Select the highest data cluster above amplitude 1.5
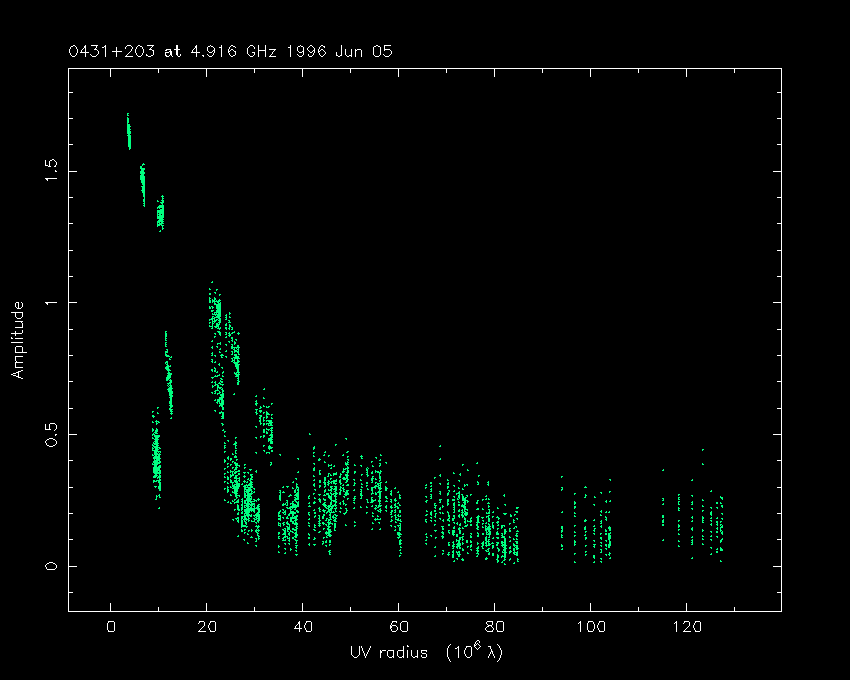850x680 pixels. [128, 131]
